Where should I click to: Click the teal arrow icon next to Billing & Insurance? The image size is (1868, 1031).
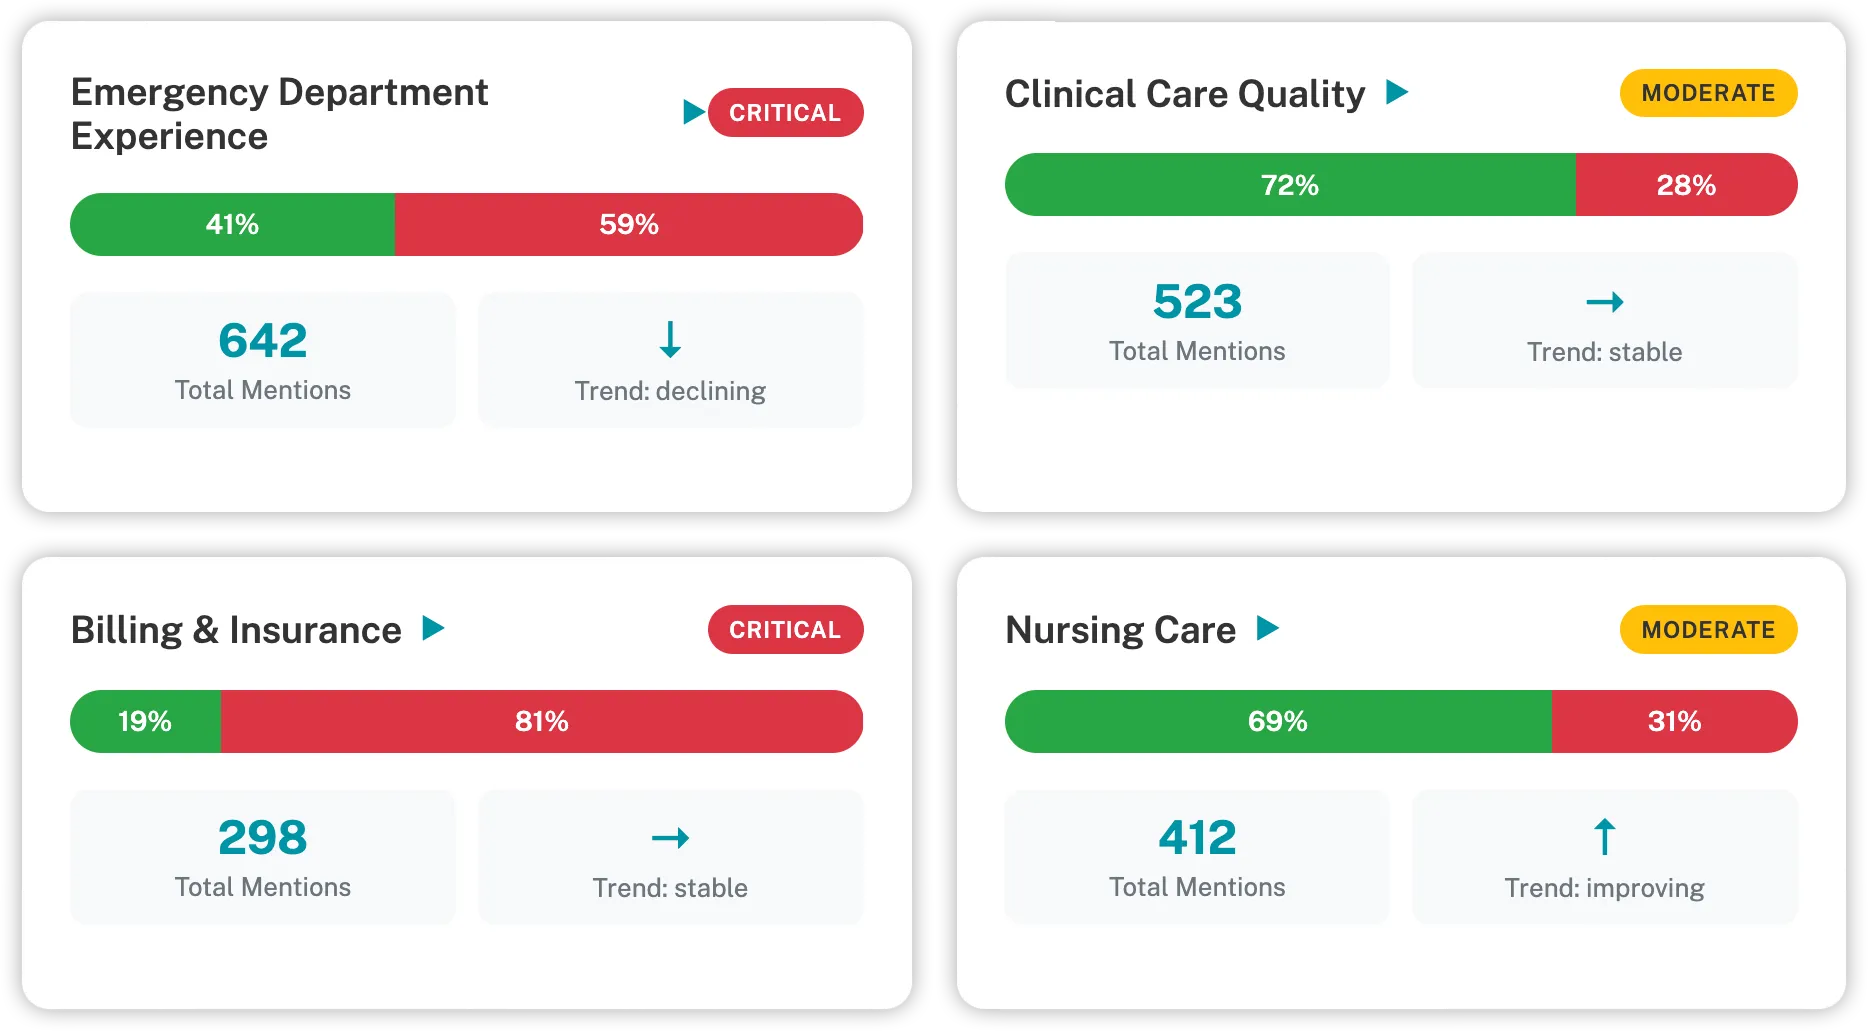[x=432, y=629]
